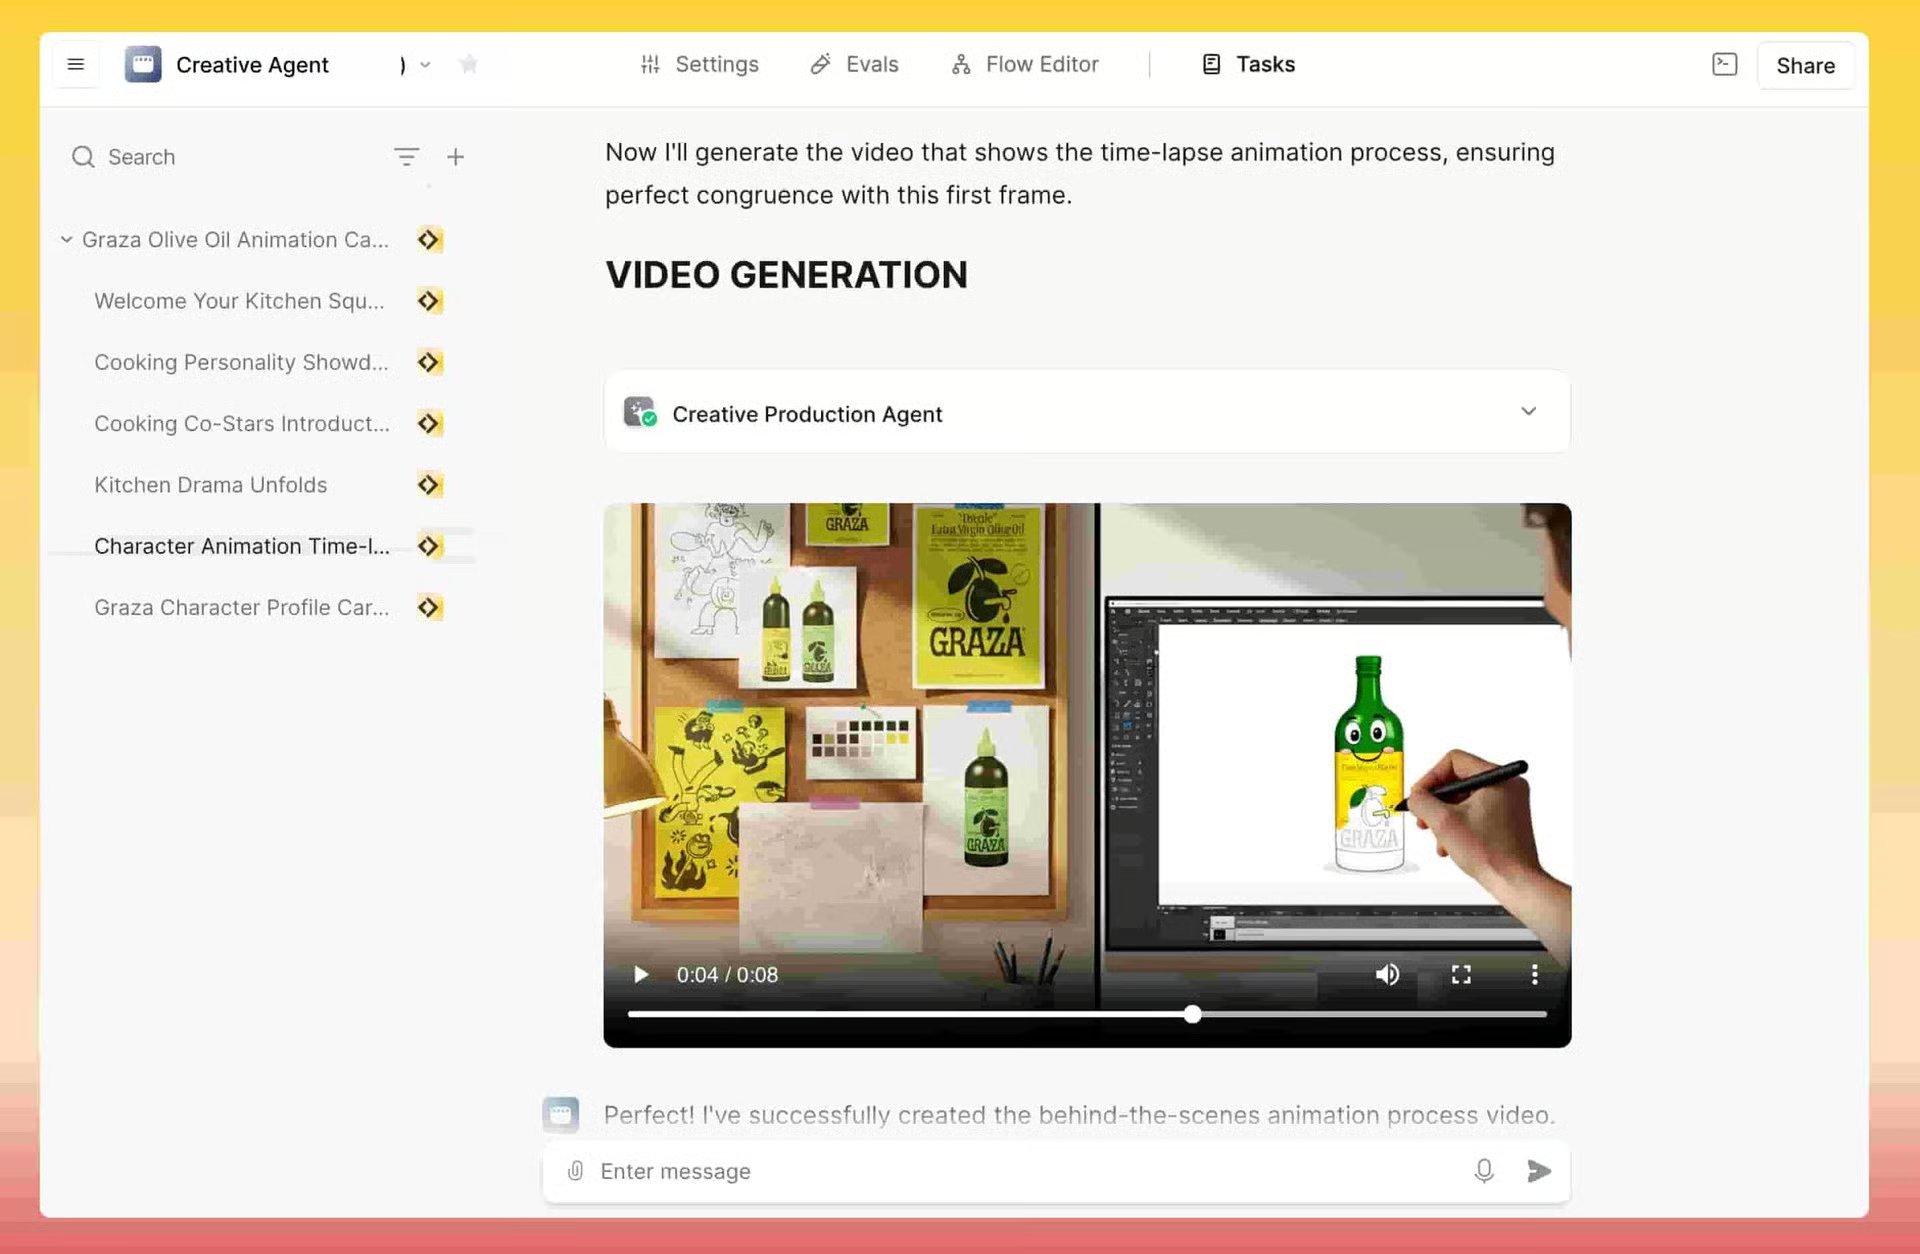Activate microphone voice input
The image size is (1920, 1254).
click(x=1484, y=1171)
